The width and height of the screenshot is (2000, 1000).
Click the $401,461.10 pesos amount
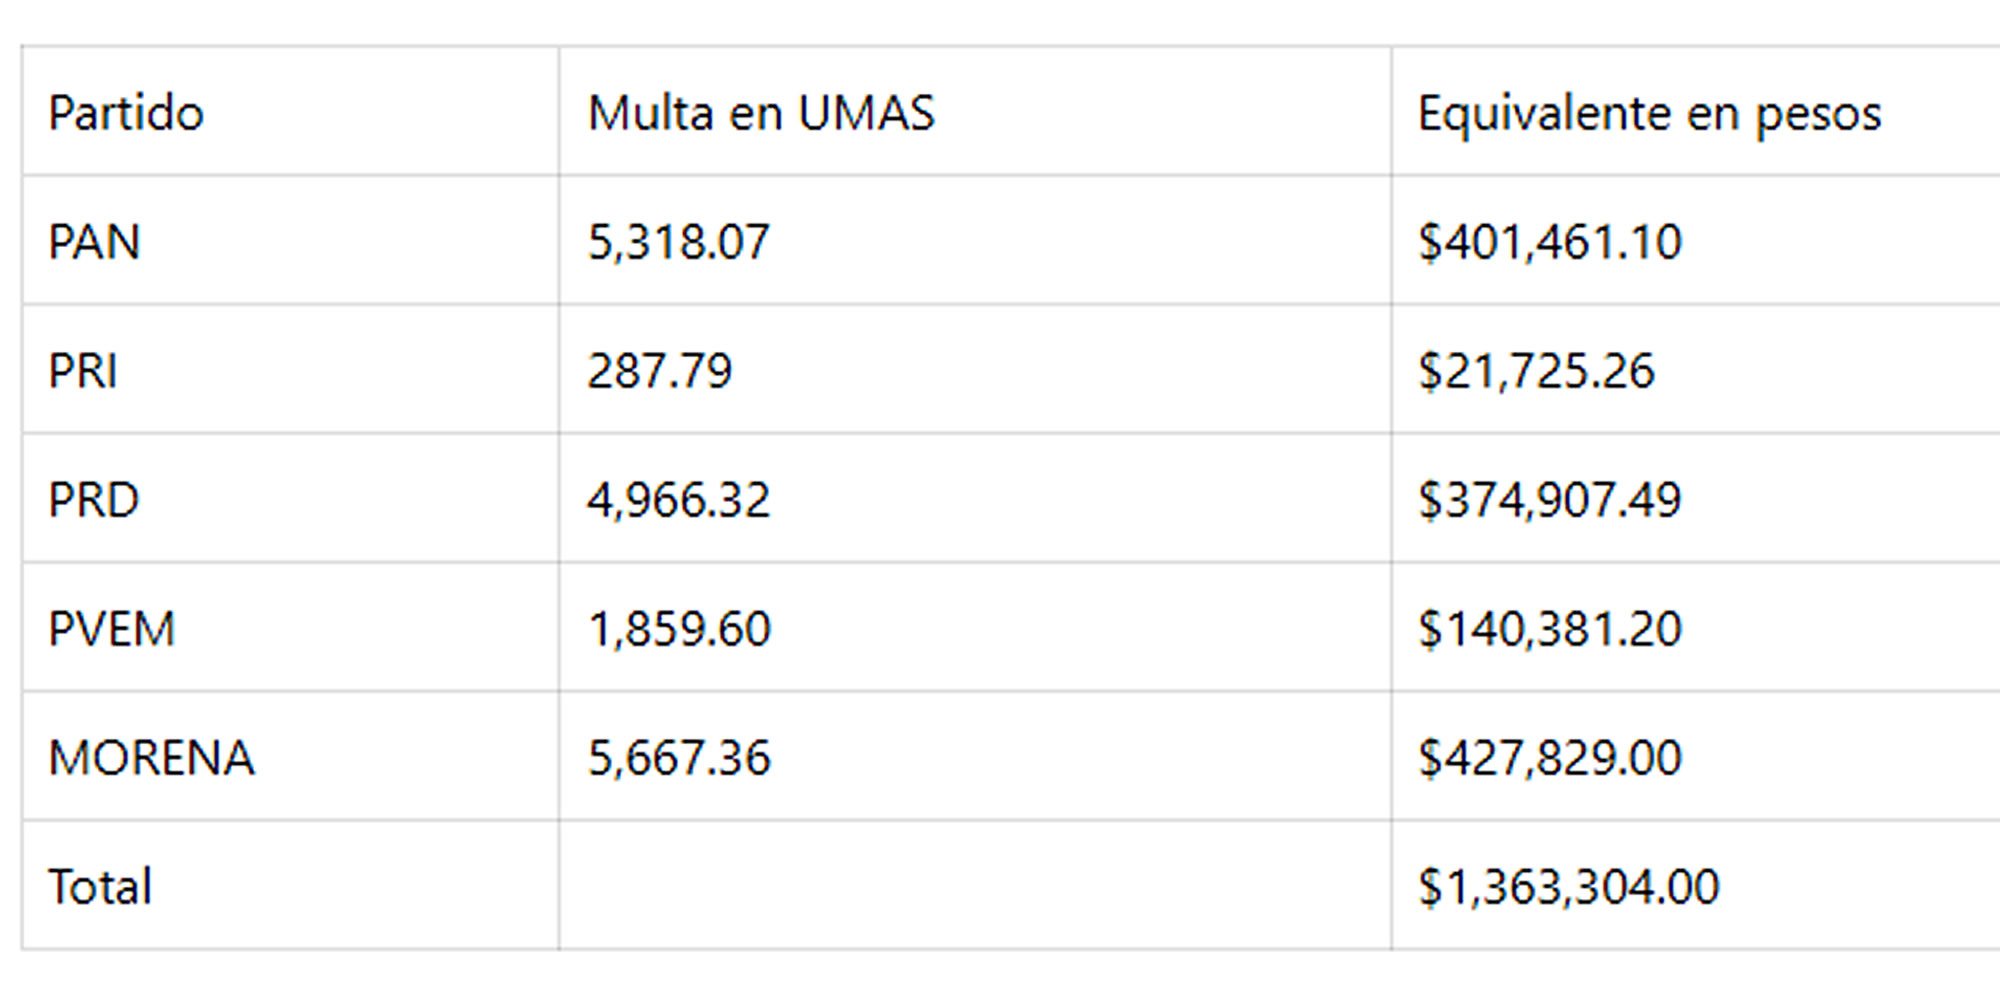click(1550, 242)
